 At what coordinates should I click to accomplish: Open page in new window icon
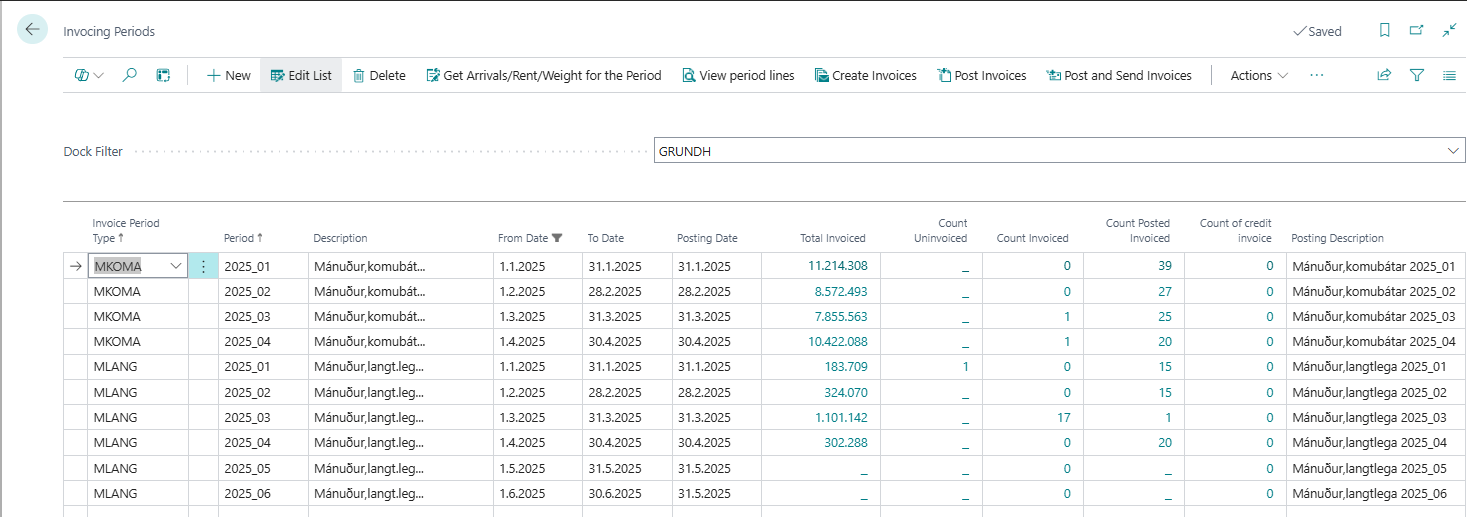click(1416, 31)
